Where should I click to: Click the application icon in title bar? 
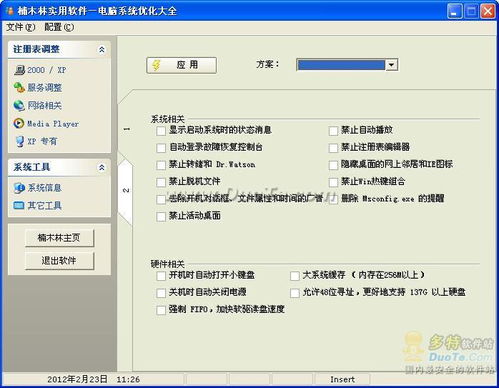tap(10, 11)
